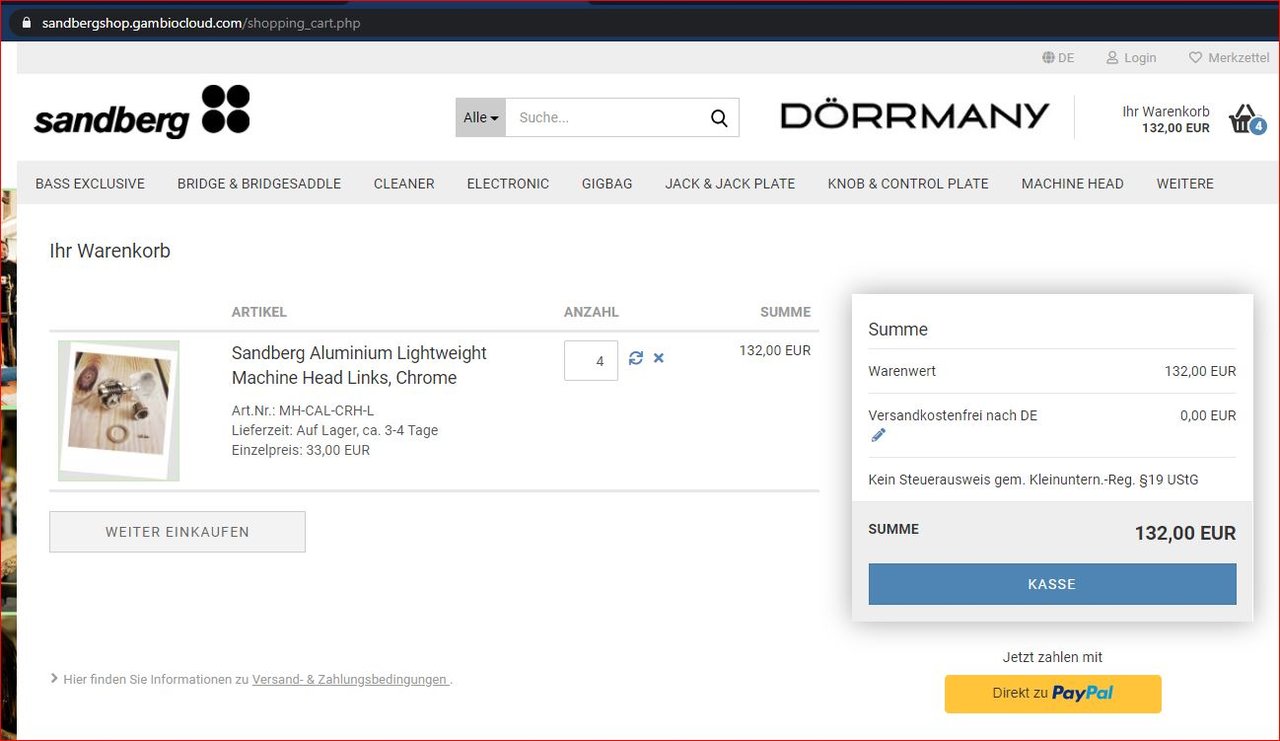Edit shipping country pencil icon
This screenshot has height=741, width=1280.
878,435
